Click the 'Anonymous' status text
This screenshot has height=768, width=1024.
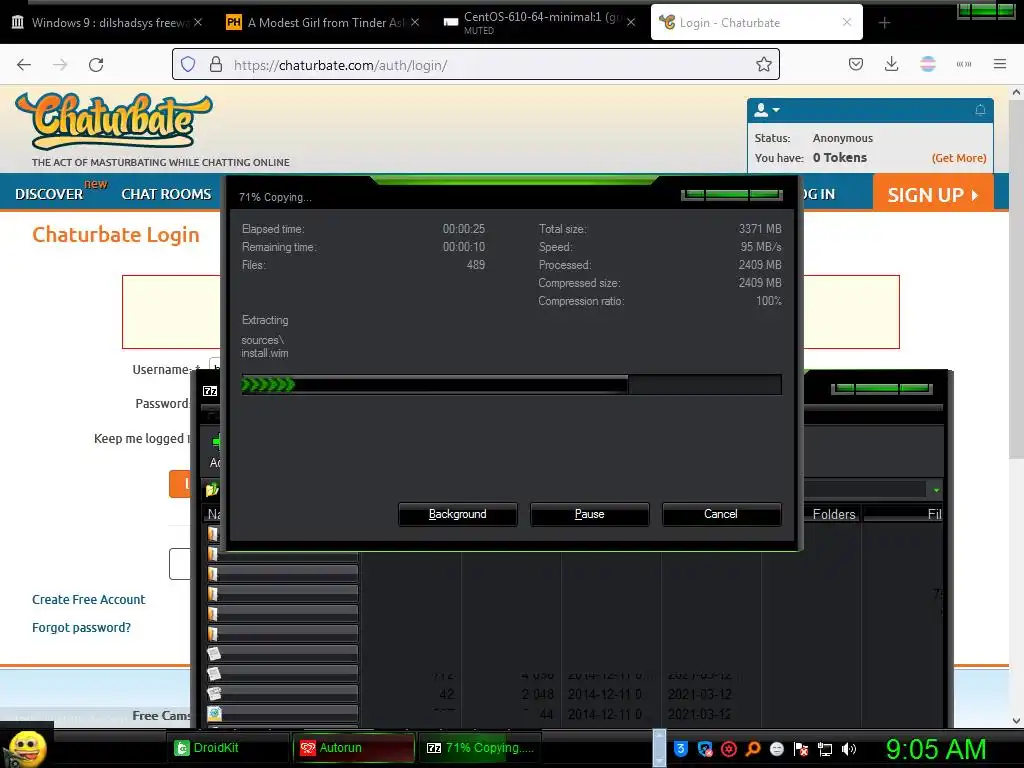tap(842, 138)
